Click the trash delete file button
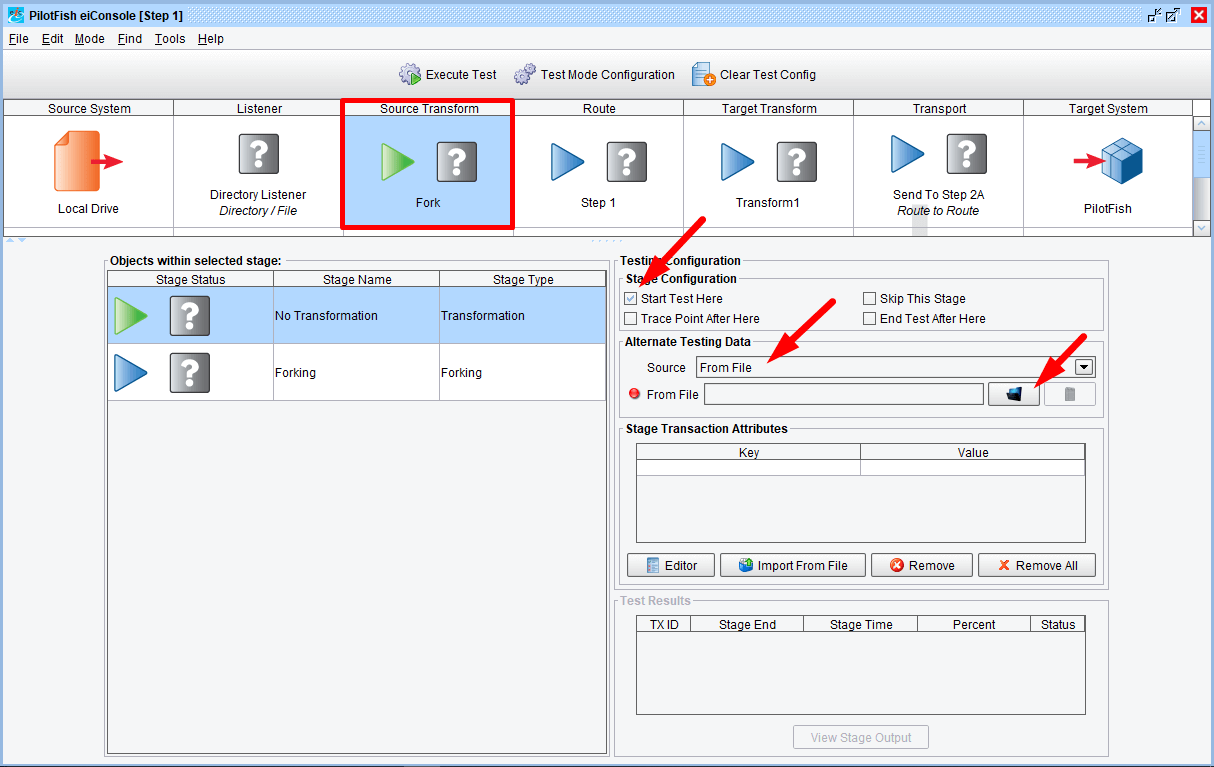 pos(1070,394)
